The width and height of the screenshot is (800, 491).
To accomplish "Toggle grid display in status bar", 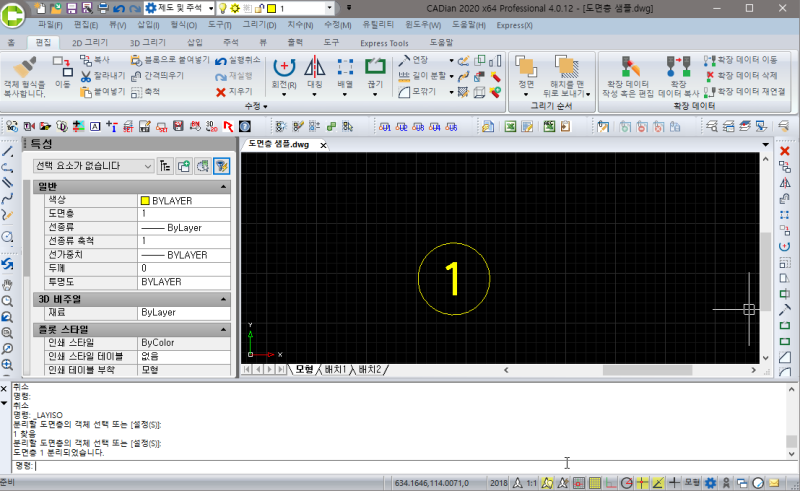I will (594, 482).
